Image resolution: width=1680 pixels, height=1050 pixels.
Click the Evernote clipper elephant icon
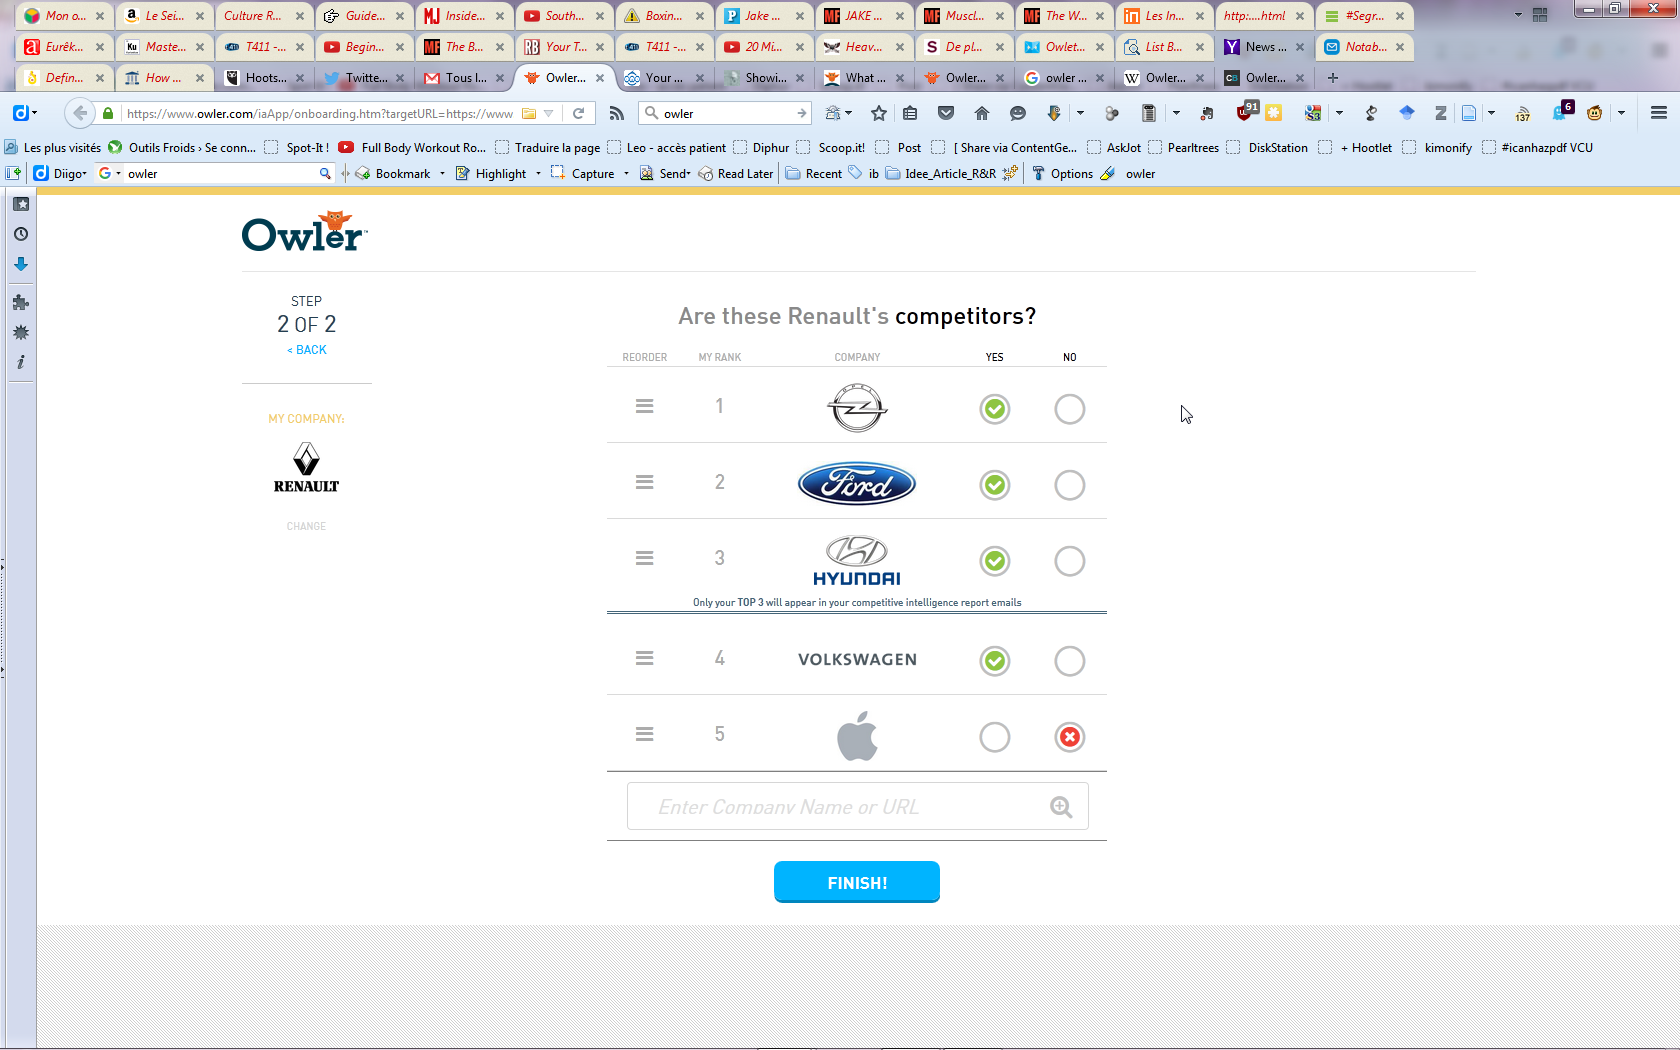click(x=1207, y=113)
